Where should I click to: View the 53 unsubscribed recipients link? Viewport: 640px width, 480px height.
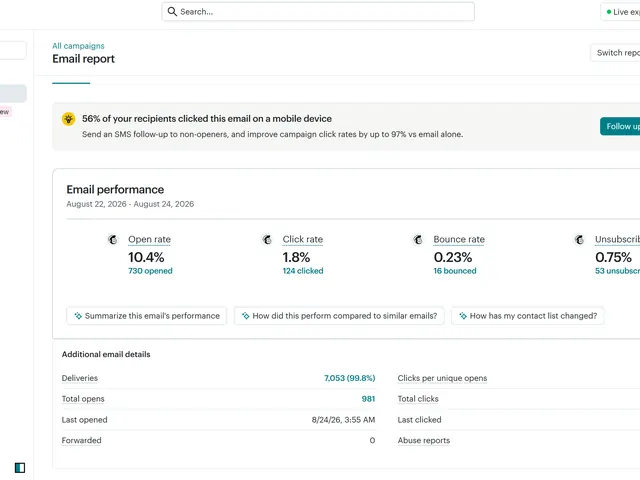[617, 271]
